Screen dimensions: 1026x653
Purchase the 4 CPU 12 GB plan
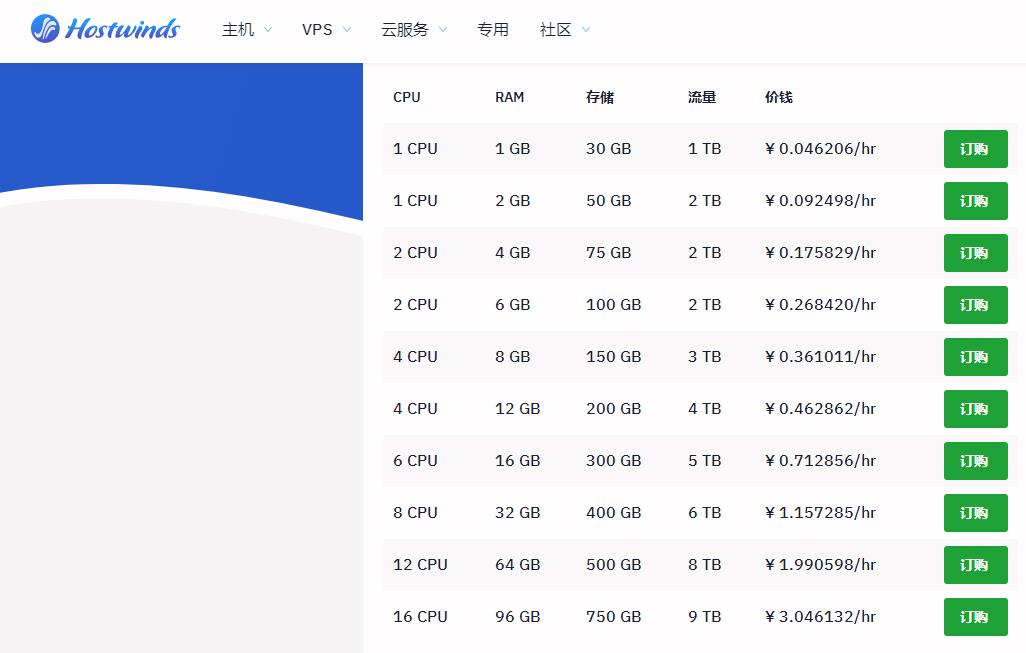coord(975,408)
